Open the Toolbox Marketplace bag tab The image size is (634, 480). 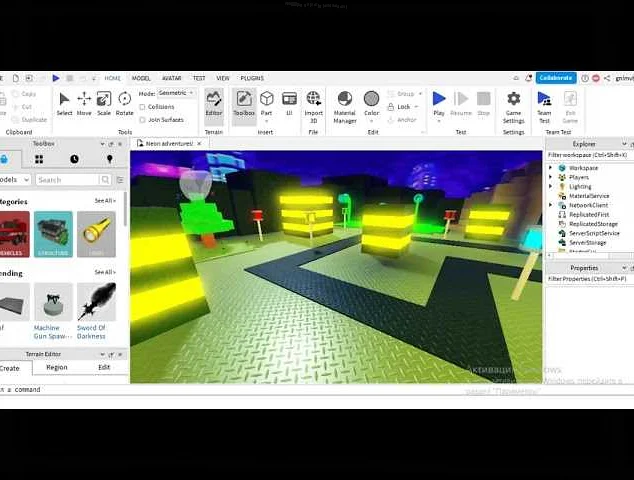(4, 159)
